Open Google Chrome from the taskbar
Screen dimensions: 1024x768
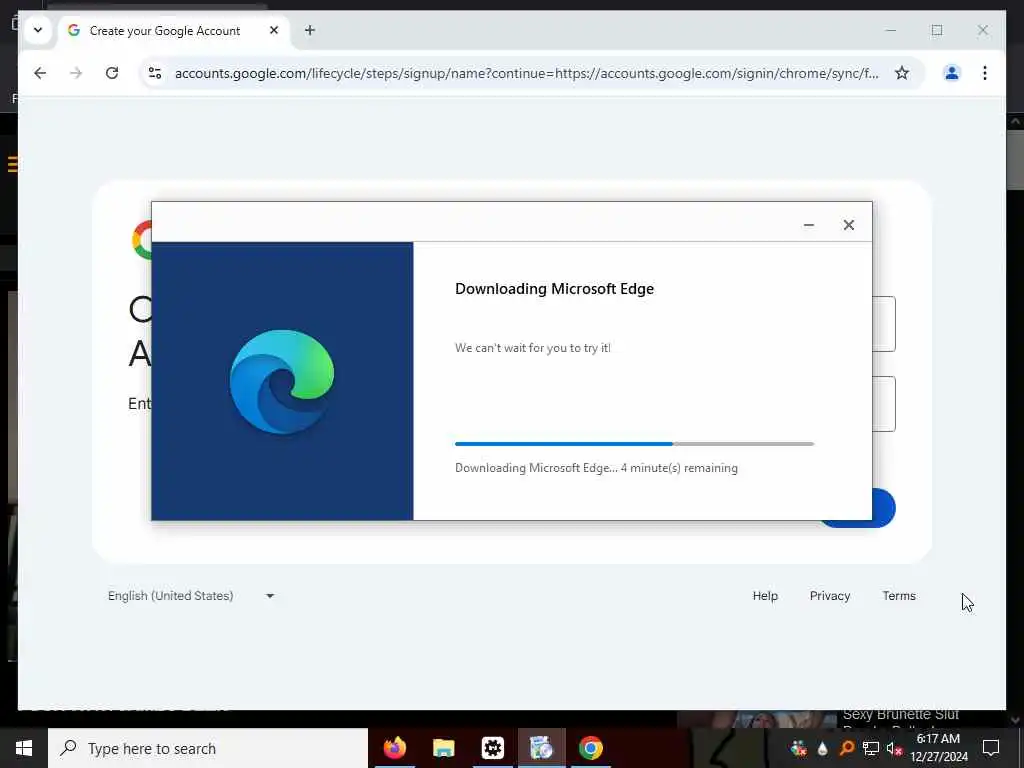pyautogui.click(x=590, y=748)
